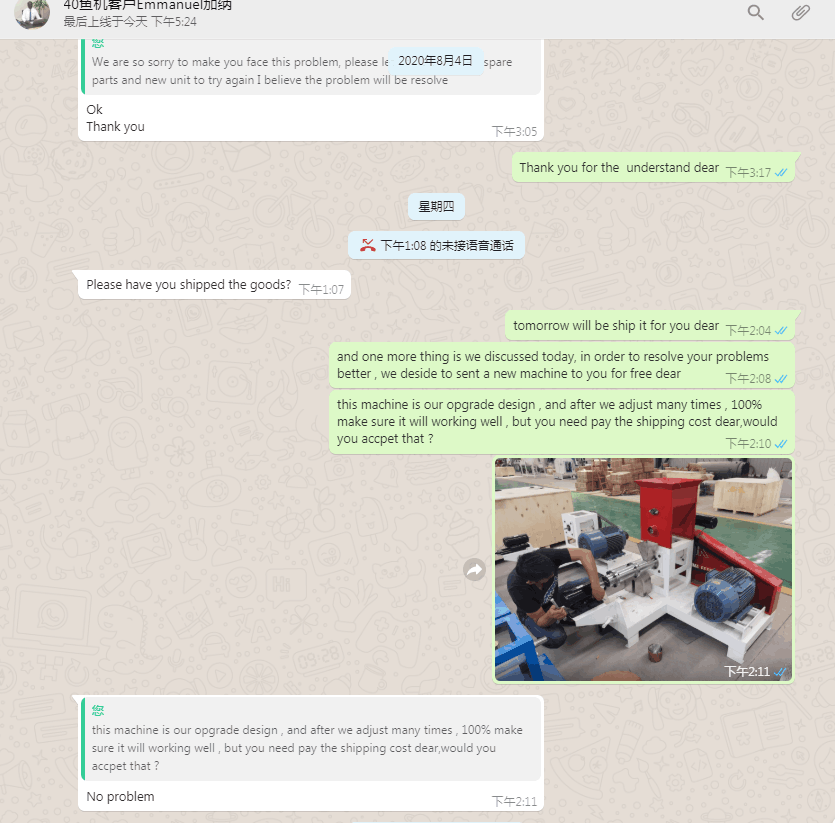Open the fish feed machine photo
This screenshot has height=823, width=835.
pyautogui.click(x=643, y=569)
